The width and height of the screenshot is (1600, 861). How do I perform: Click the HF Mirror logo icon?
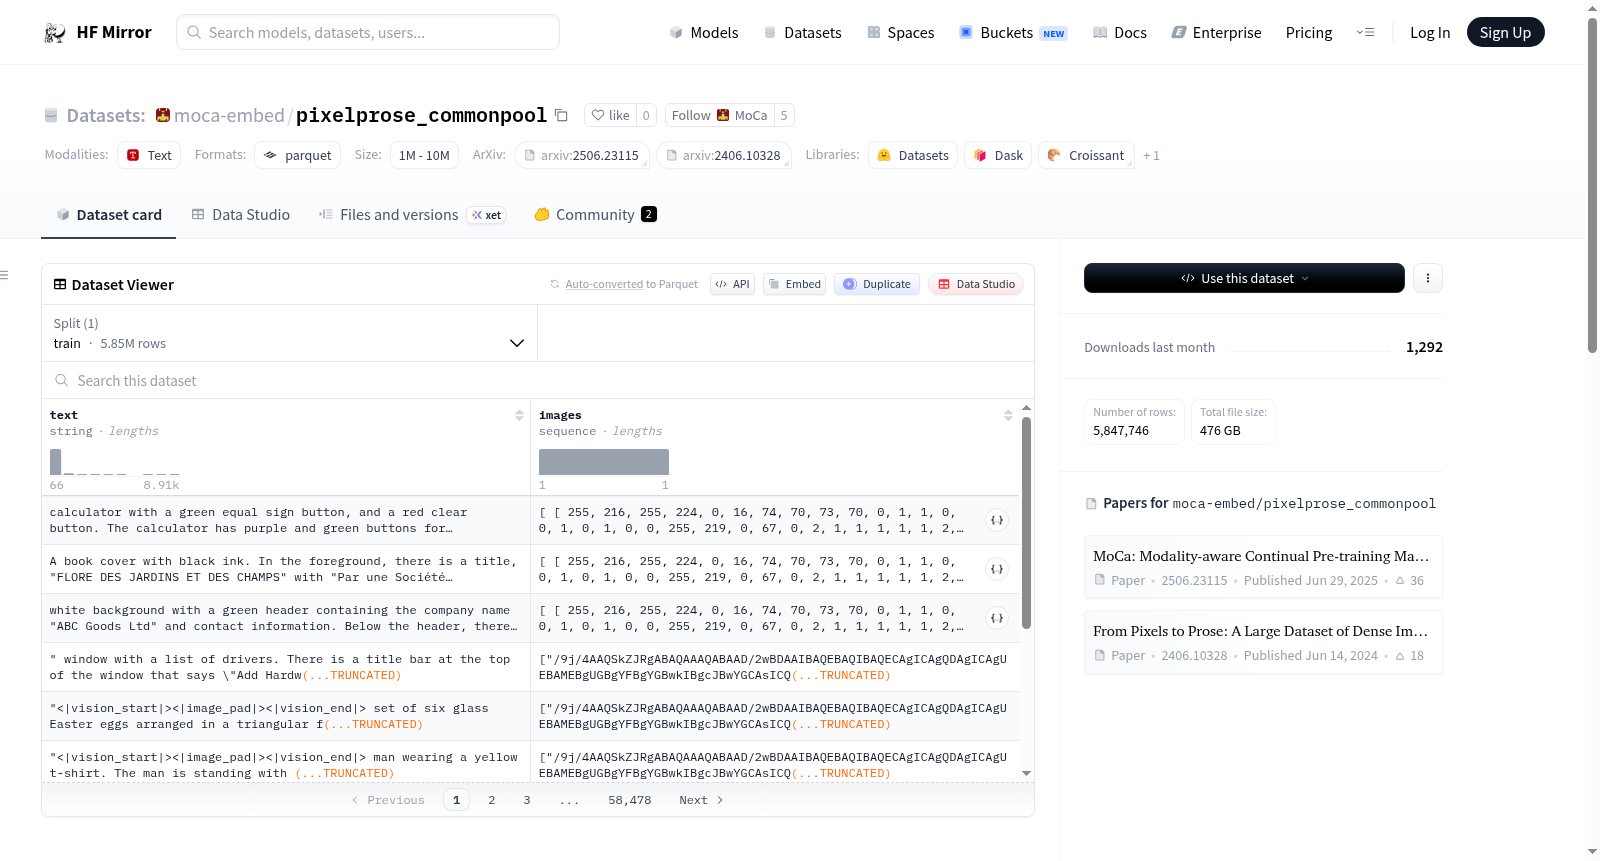tap(55, 33)
